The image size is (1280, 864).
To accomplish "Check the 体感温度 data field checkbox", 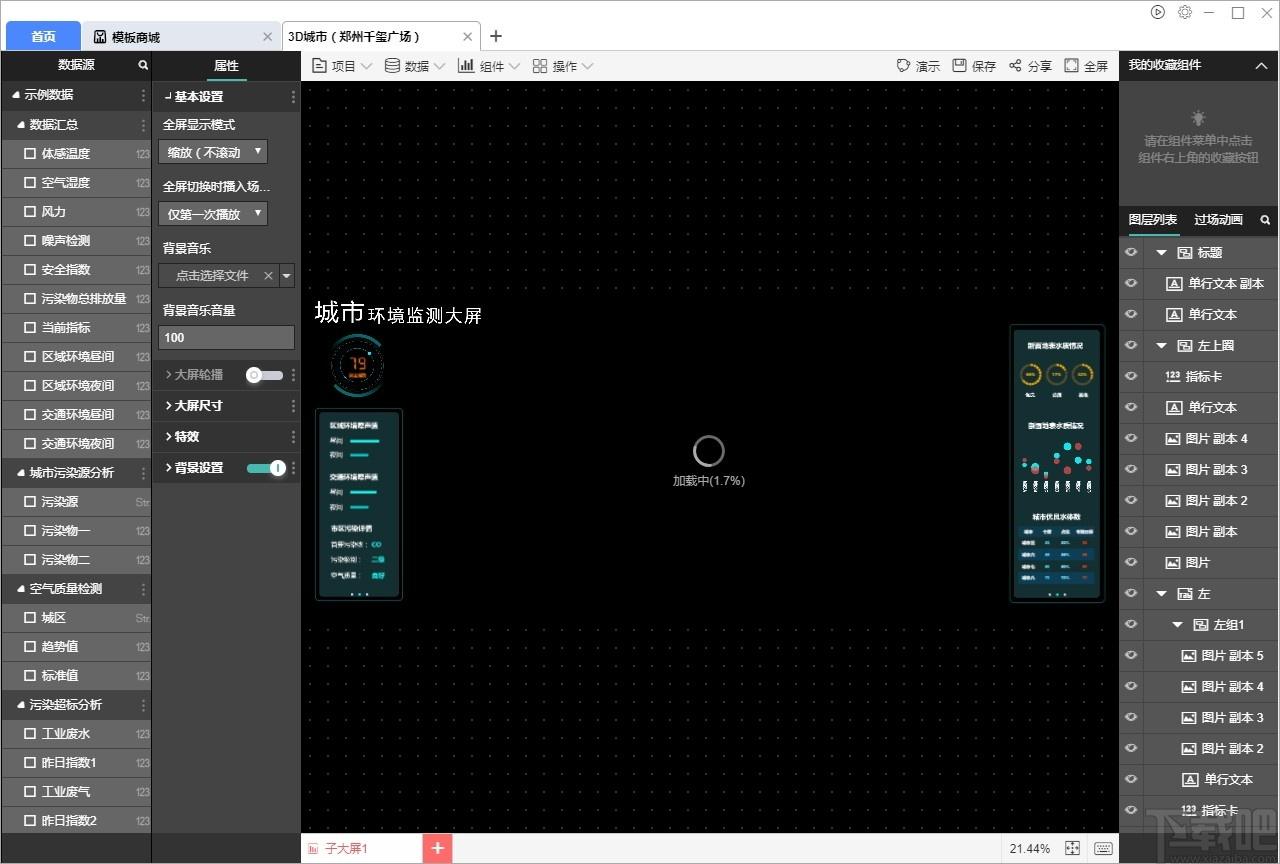I will click(x=30, y=154).
